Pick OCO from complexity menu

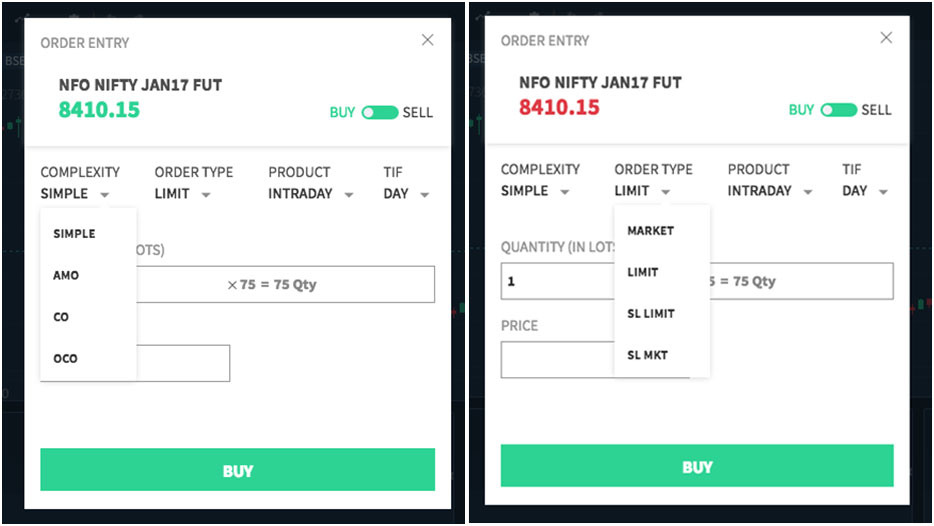tap(66, 358)
